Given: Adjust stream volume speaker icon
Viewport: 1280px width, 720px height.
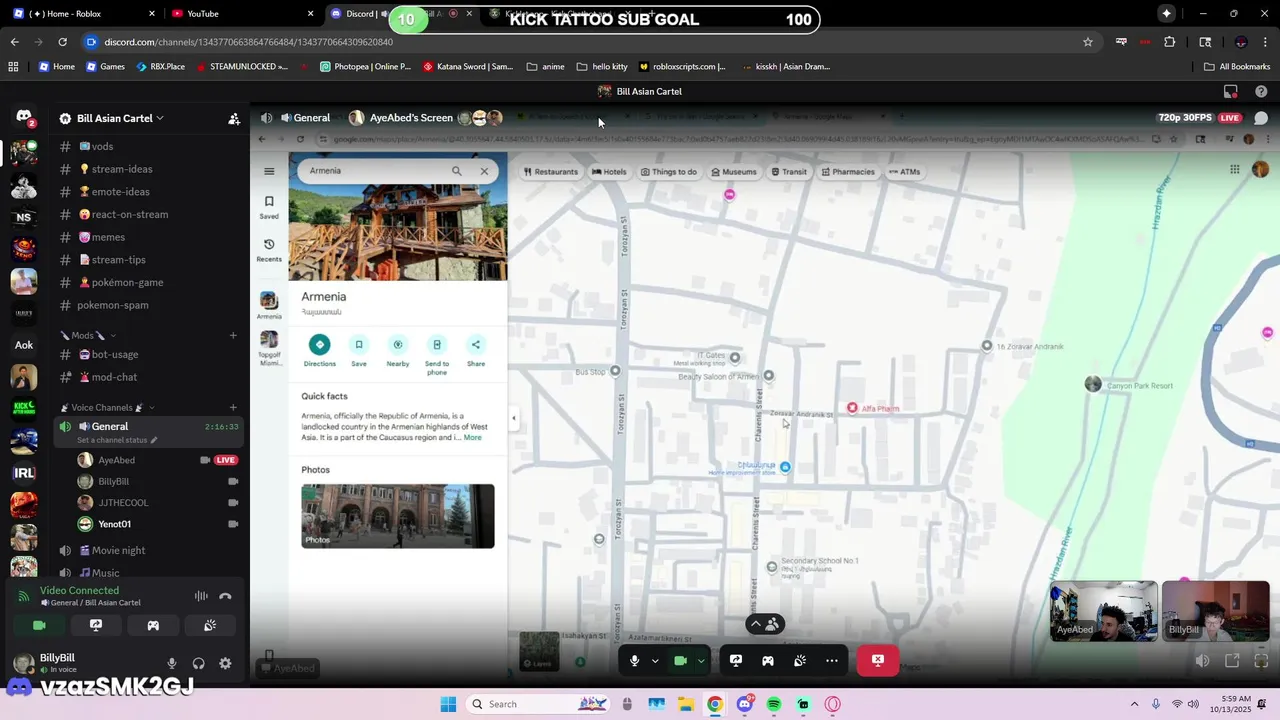Looking at the screenshot, I should (x=1203, y=660).
